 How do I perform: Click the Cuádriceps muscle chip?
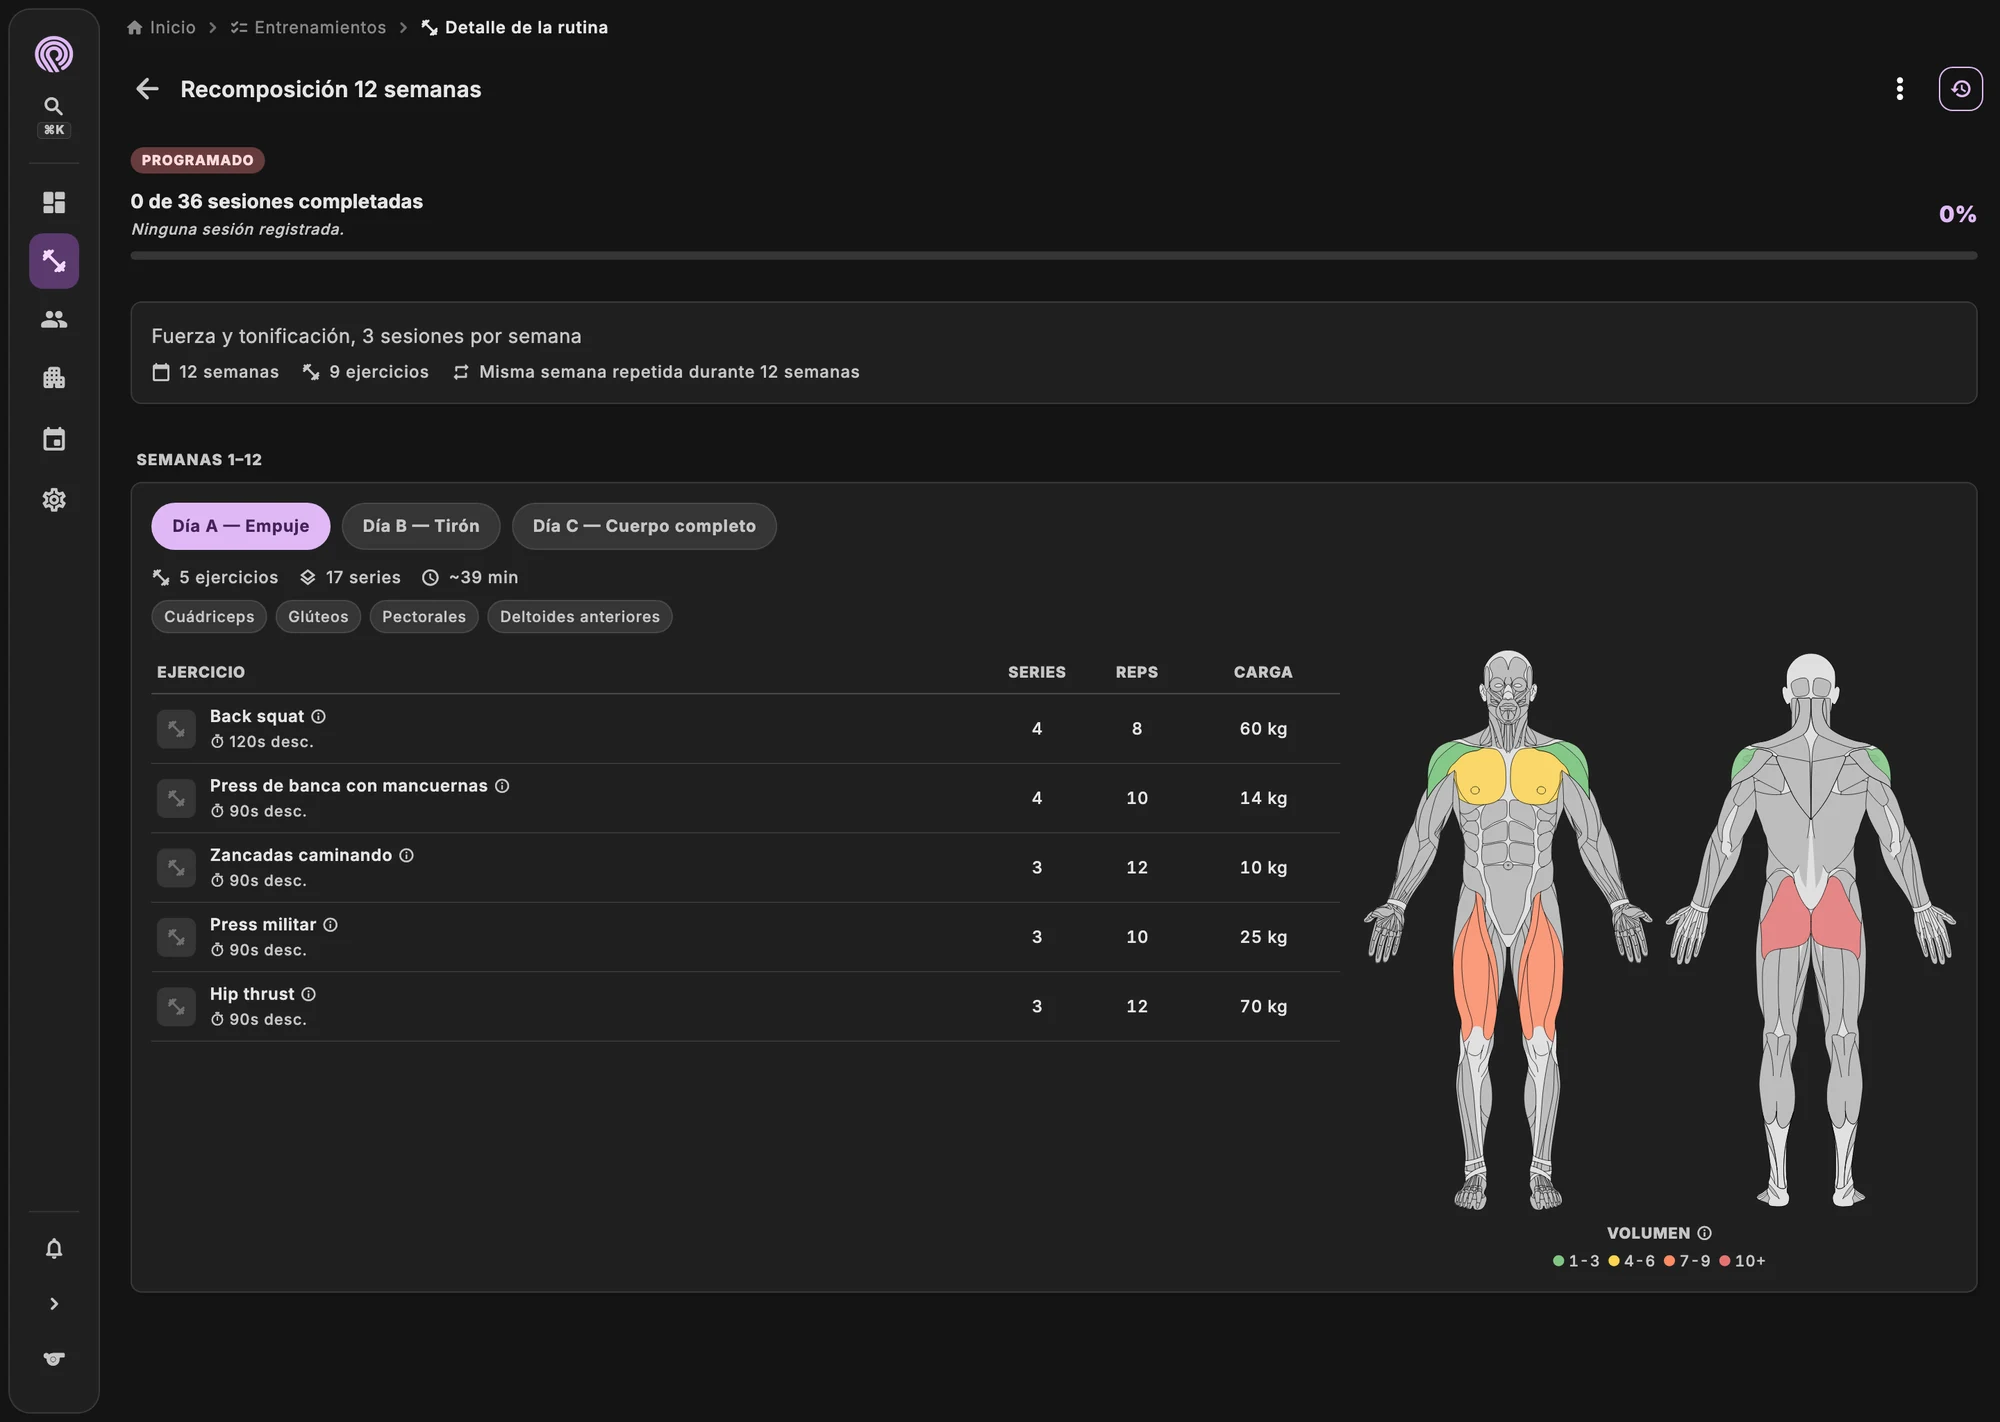pos(209,617)
